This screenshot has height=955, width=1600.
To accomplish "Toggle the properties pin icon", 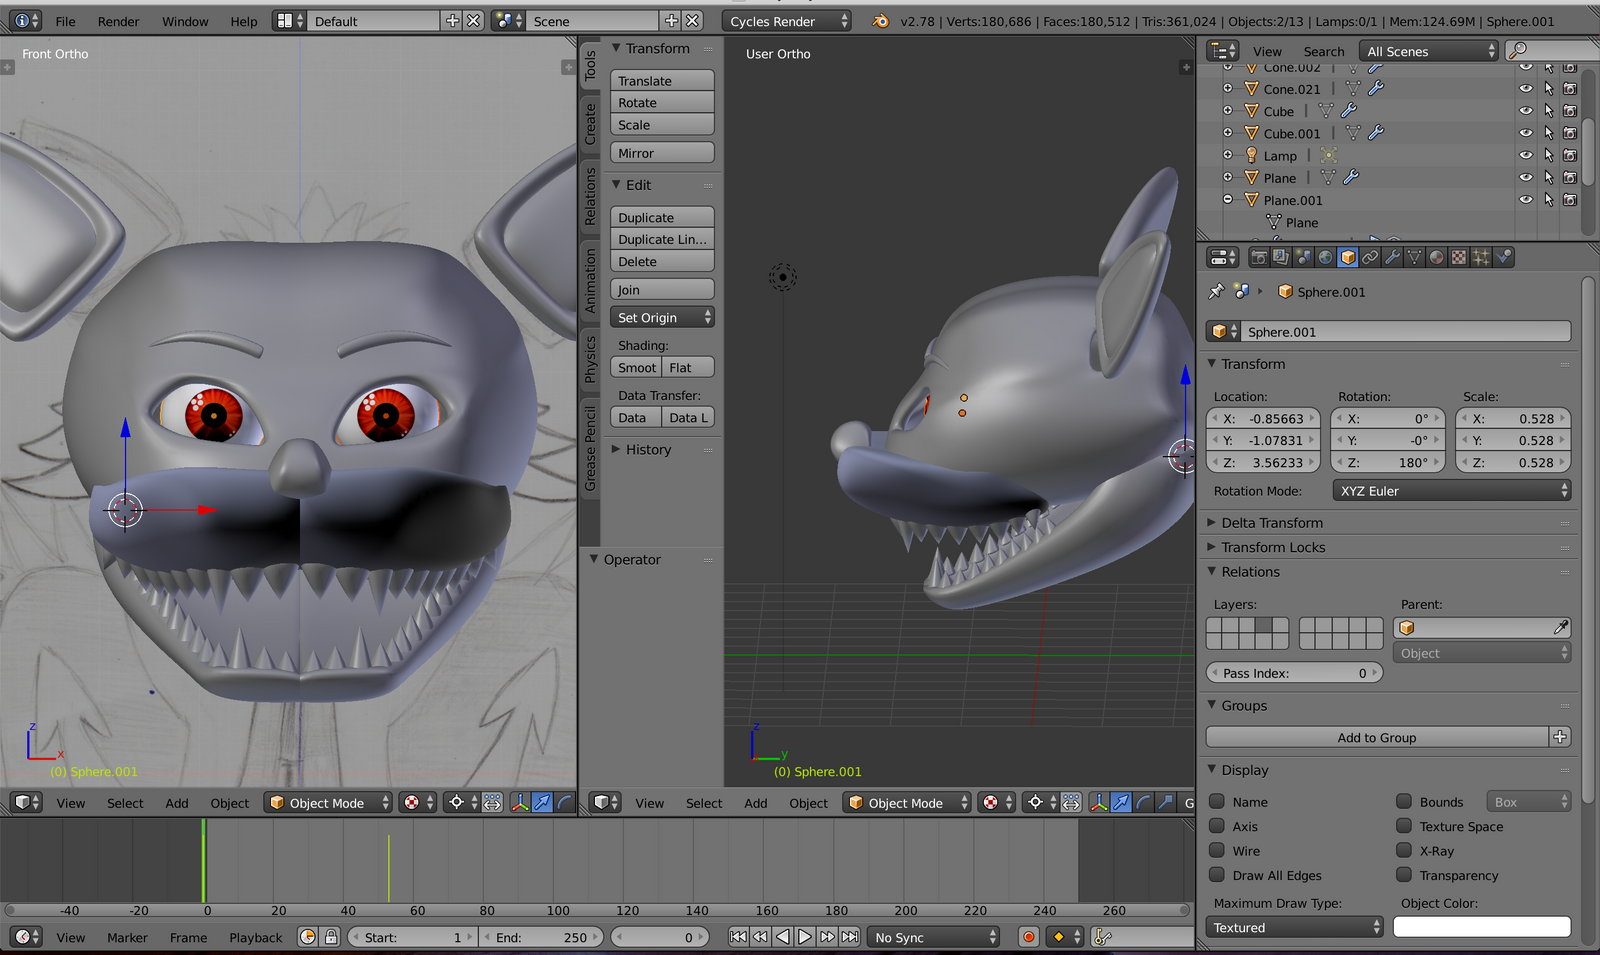I will 1216,291.
